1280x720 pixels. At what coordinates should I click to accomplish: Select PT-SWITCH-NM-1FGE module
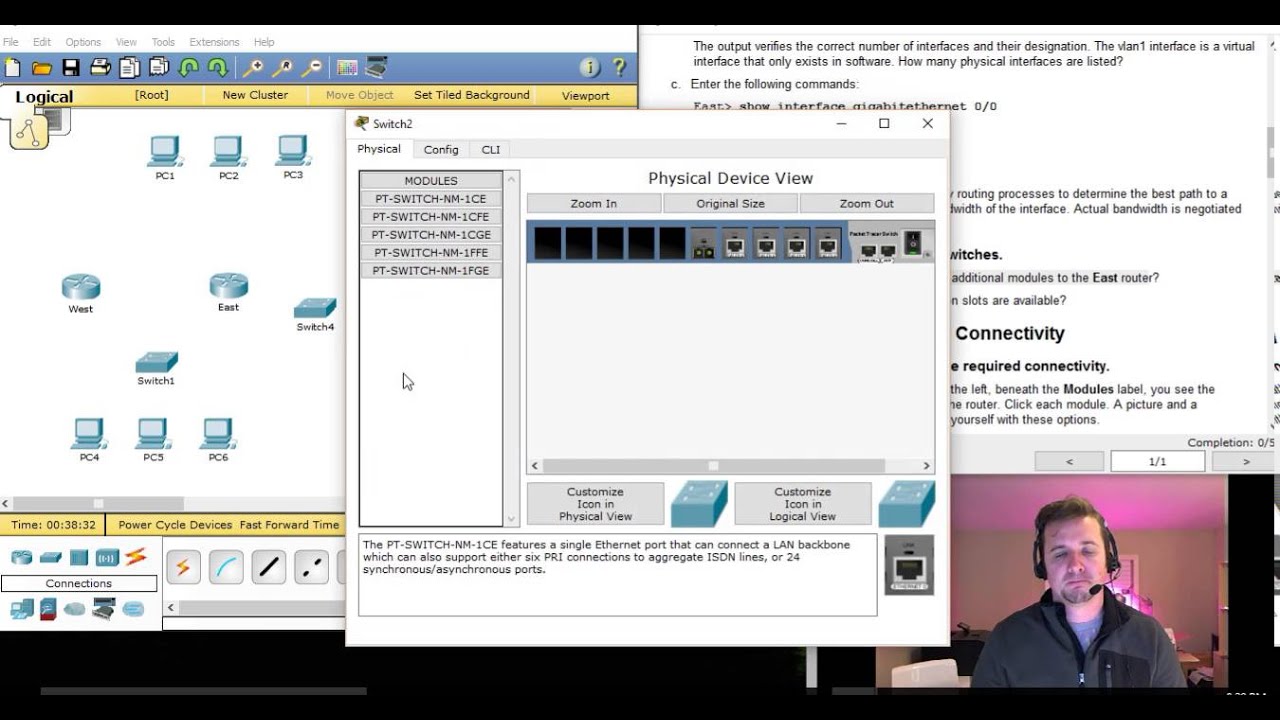coord(431,271)
